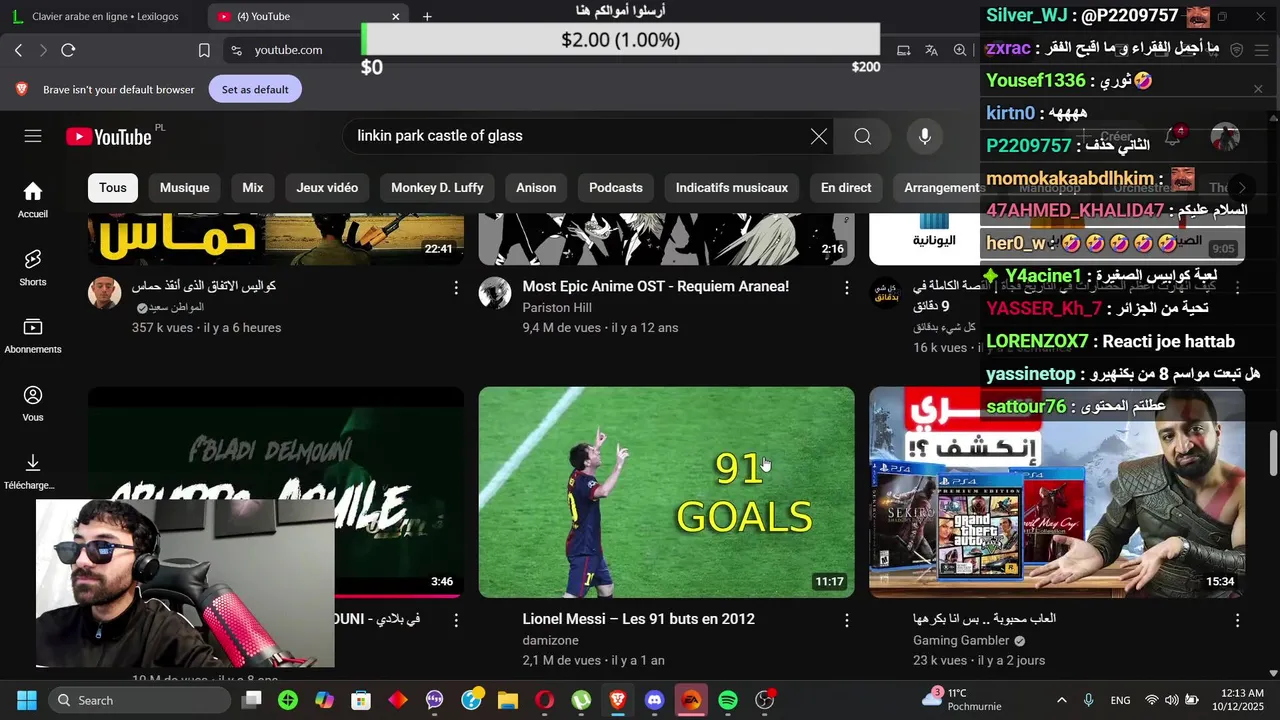The width and height of the screenshot is (1280, 720).
Task: Open the volume control in system tray
Action: click(1171, 700)
